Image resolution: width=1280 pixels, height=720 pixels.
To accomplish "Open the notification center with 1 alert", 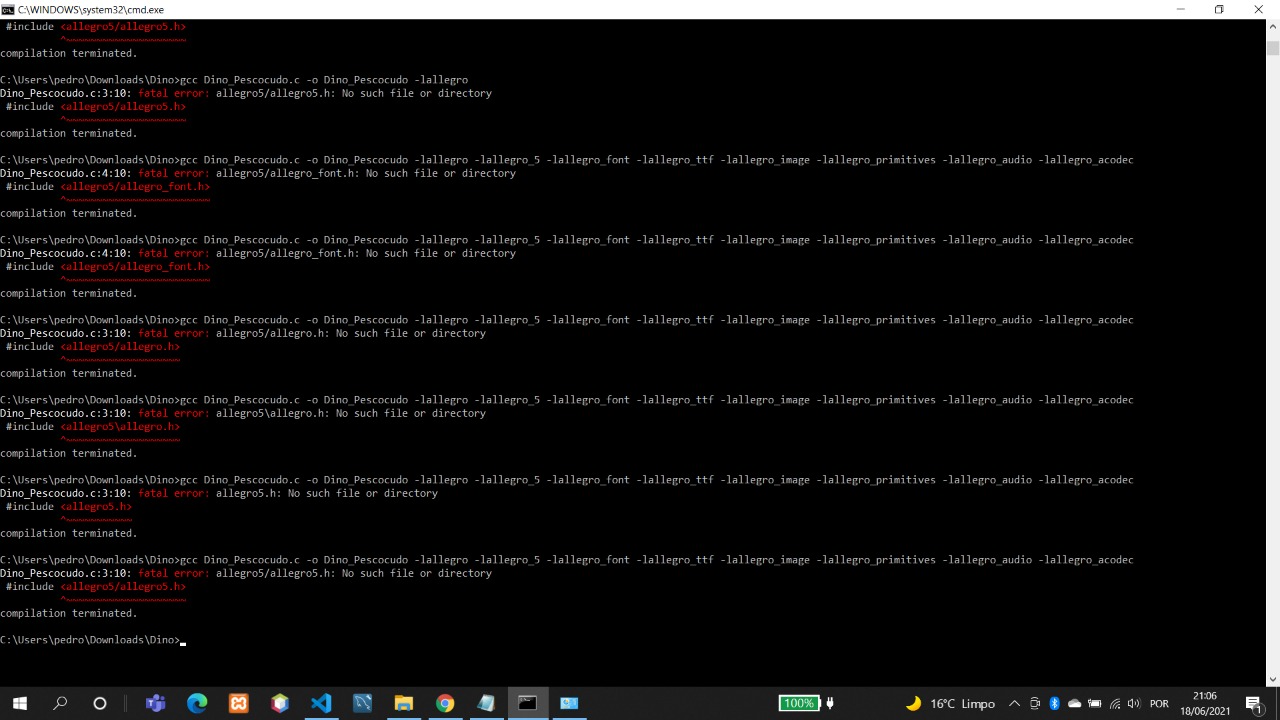I will point(1254,703).
